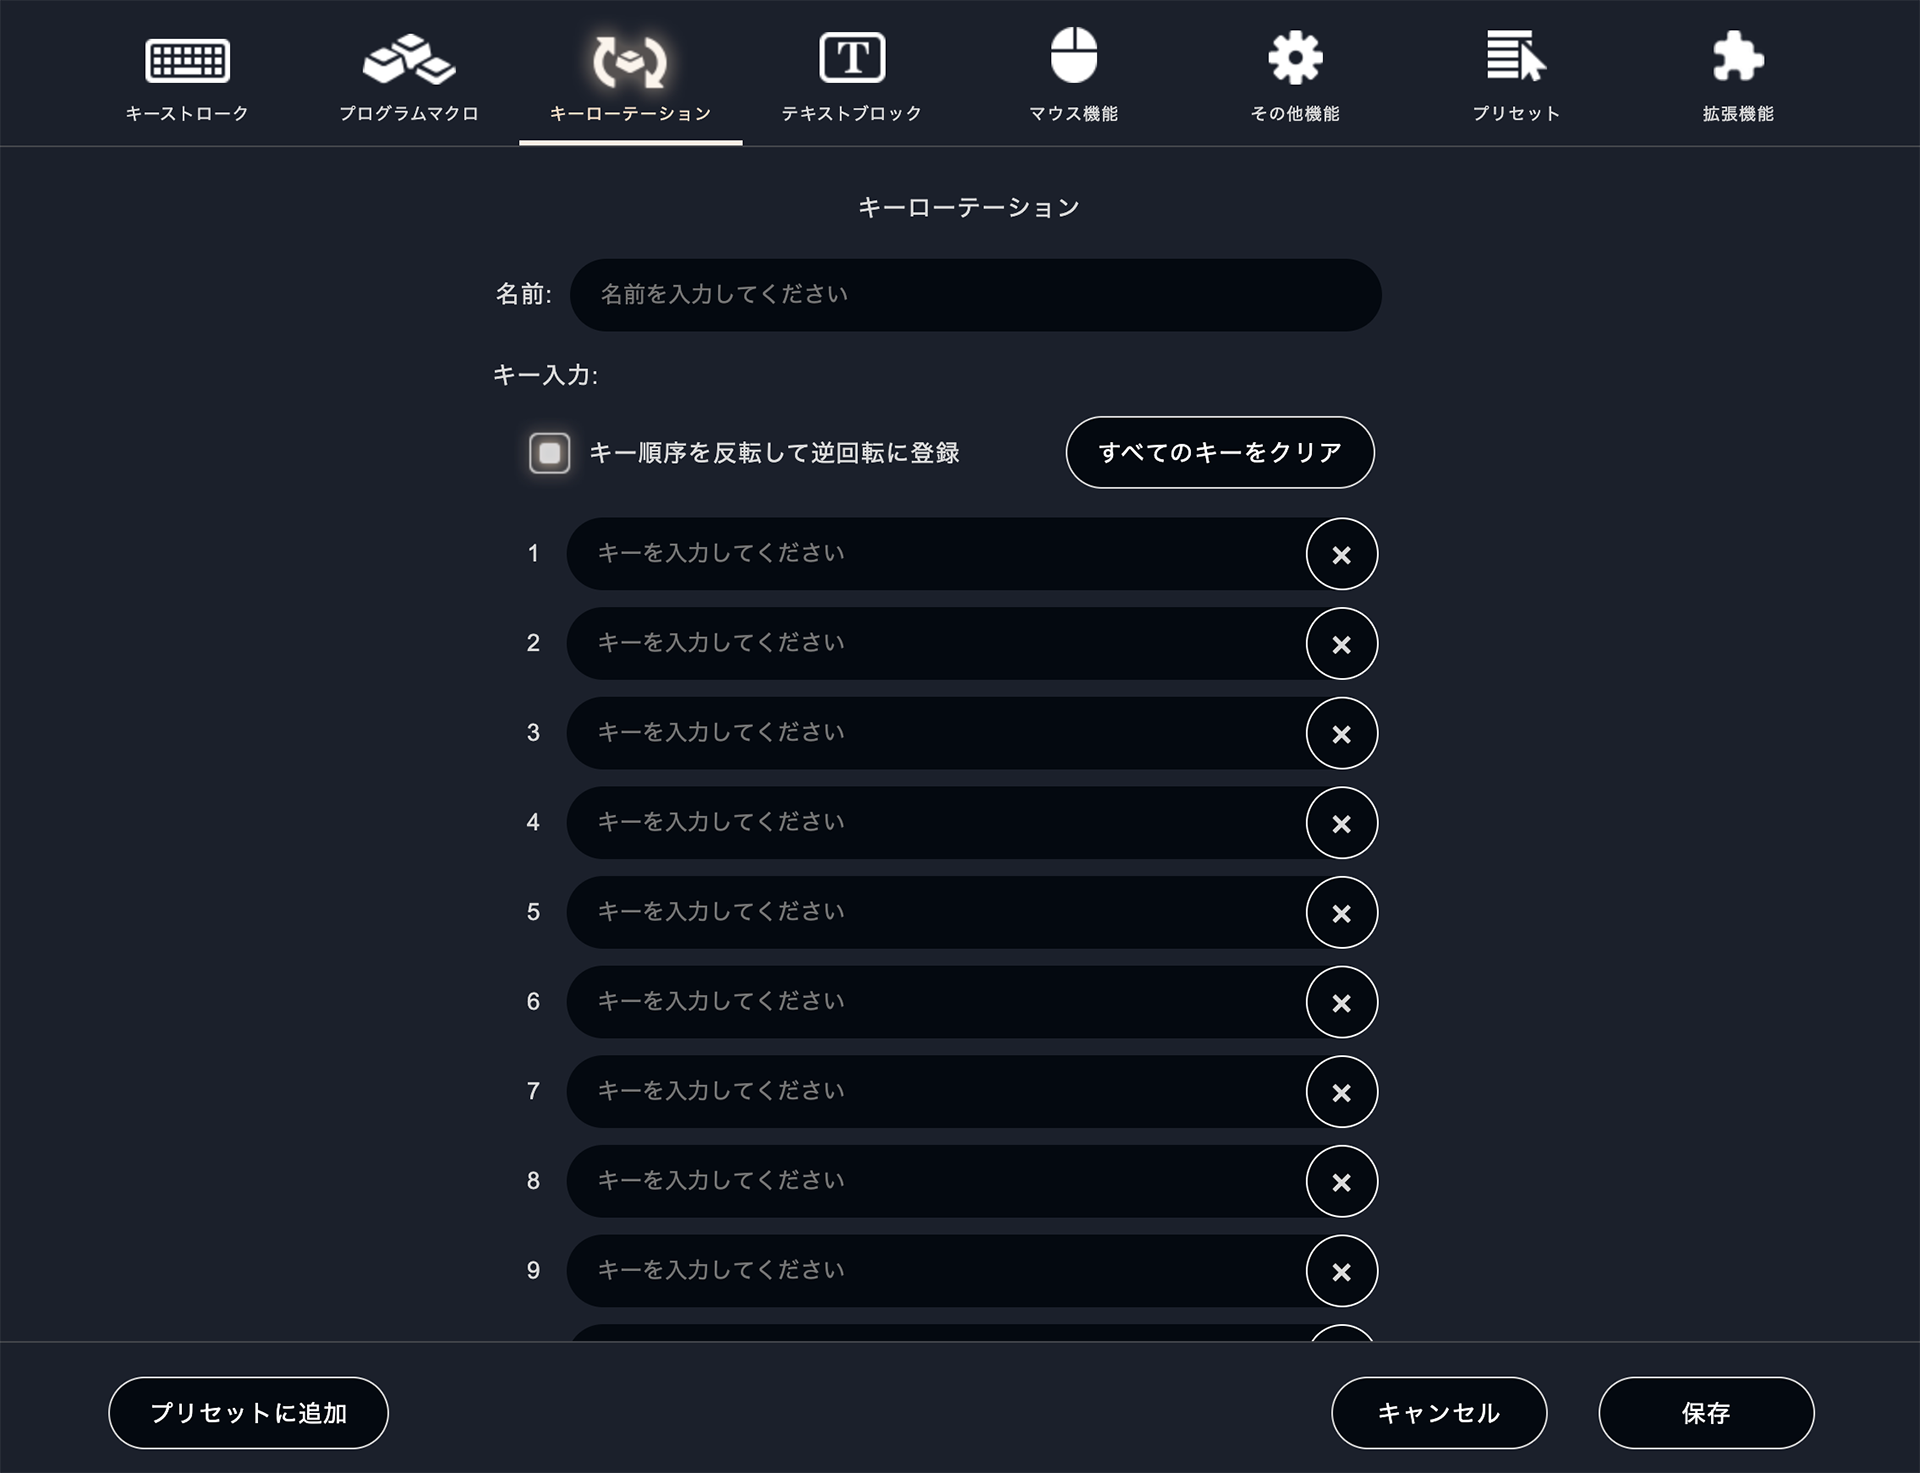
Task: Open the マウス機能 mouse icon
Action: click(x=1074, y=54)
